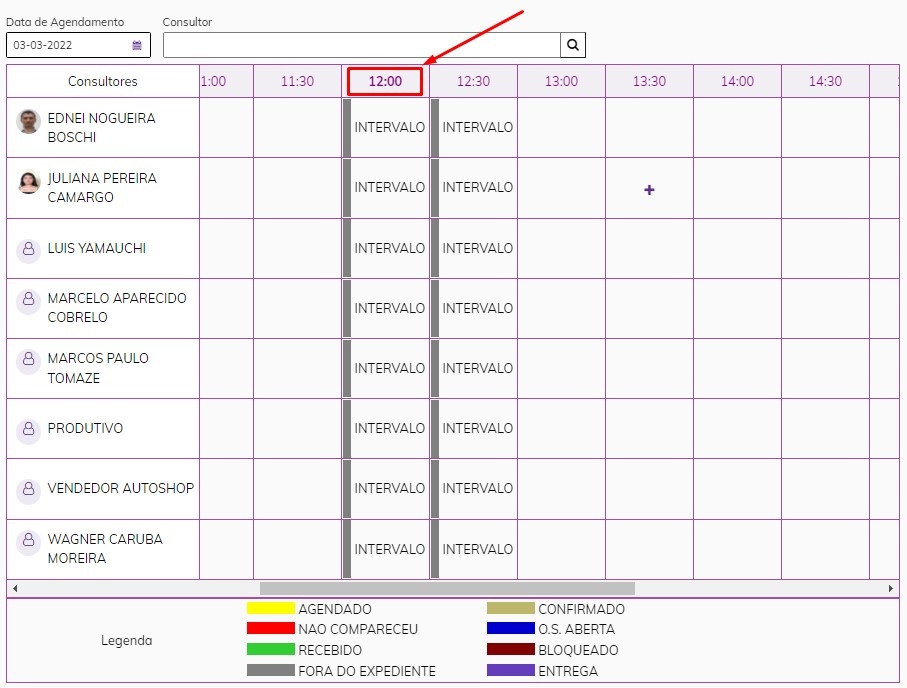Viewport: 907px width, 688px height.
Task: Click Marcelo Aparecido Cobrelo's user avatar icon
Action: pyautogui.click(x=28, y=300)
